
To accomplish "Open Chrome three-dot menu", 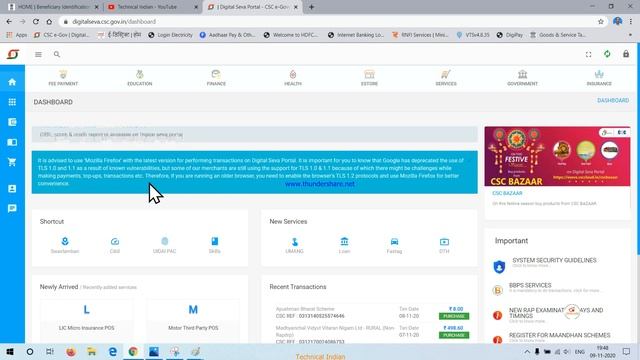I will point(631,22).
